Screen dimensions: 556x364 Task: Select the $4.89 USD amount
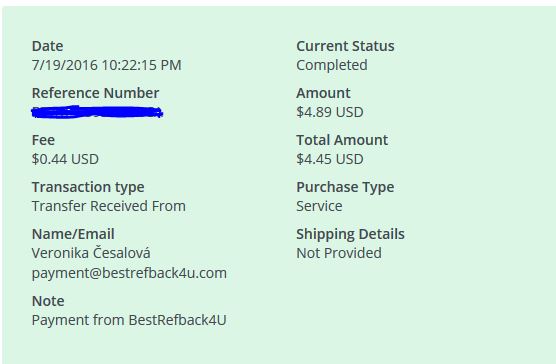pyautogui.click(x=330, y=112)
